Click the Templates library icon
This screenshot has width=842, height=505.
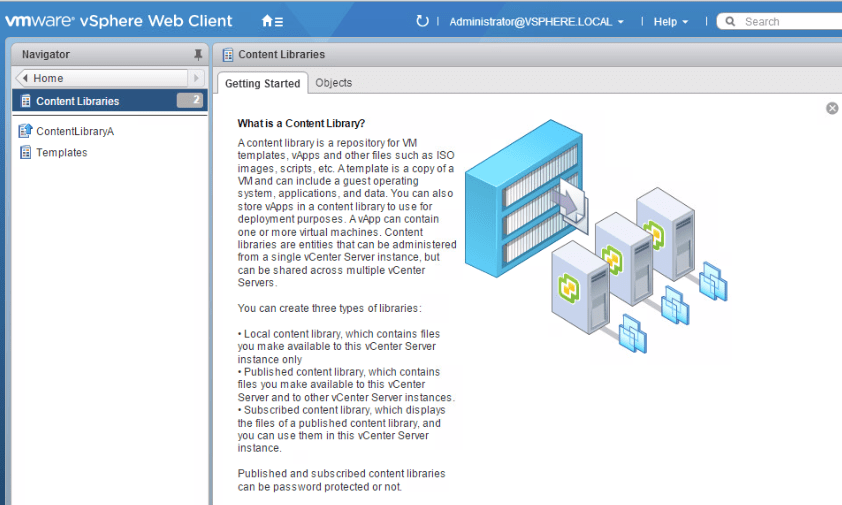click(x=26, y=153)
